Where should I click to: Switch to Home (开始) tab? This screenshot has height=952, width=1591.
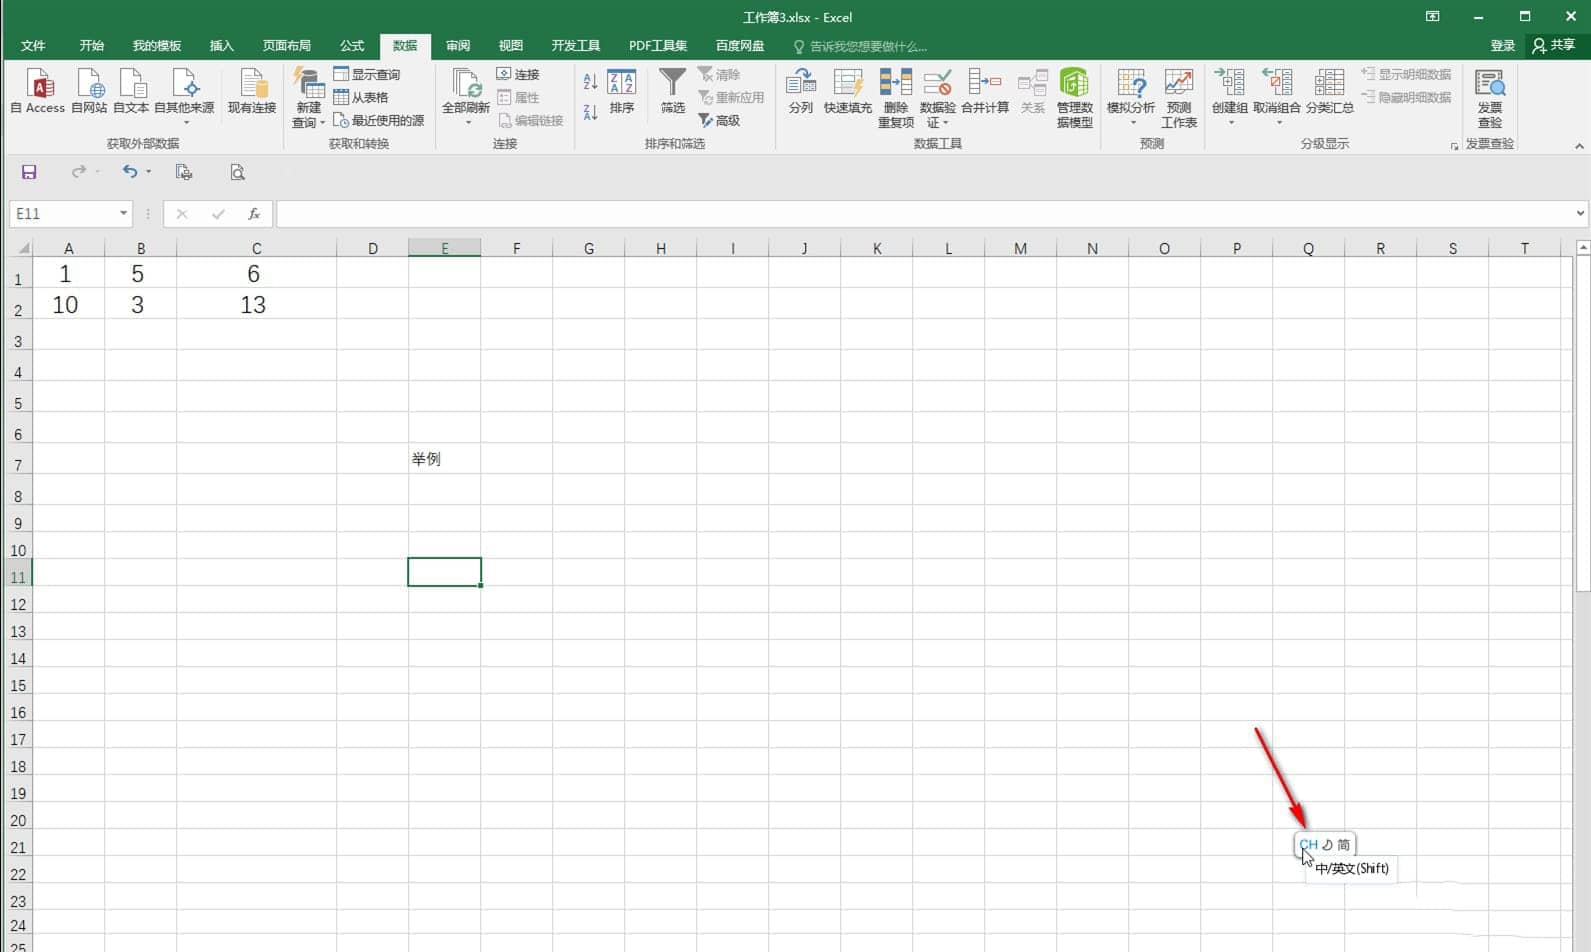tap(92, 46)
